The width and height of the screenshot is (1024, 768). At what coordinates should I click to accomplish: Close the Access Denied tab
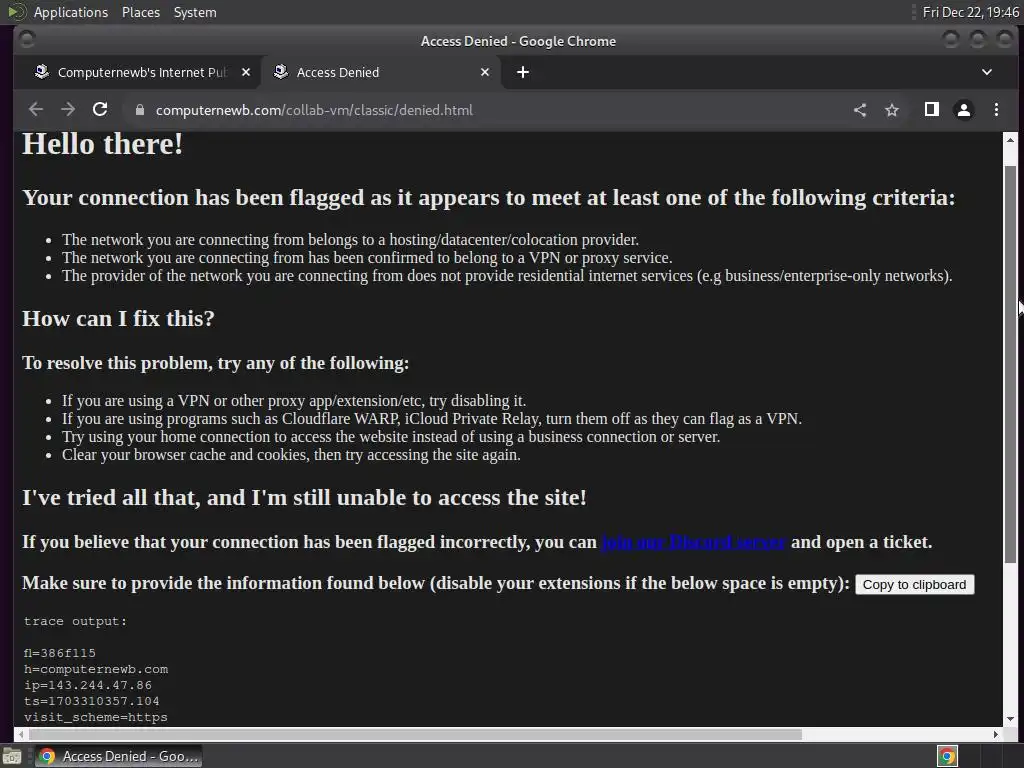(485, 72)
